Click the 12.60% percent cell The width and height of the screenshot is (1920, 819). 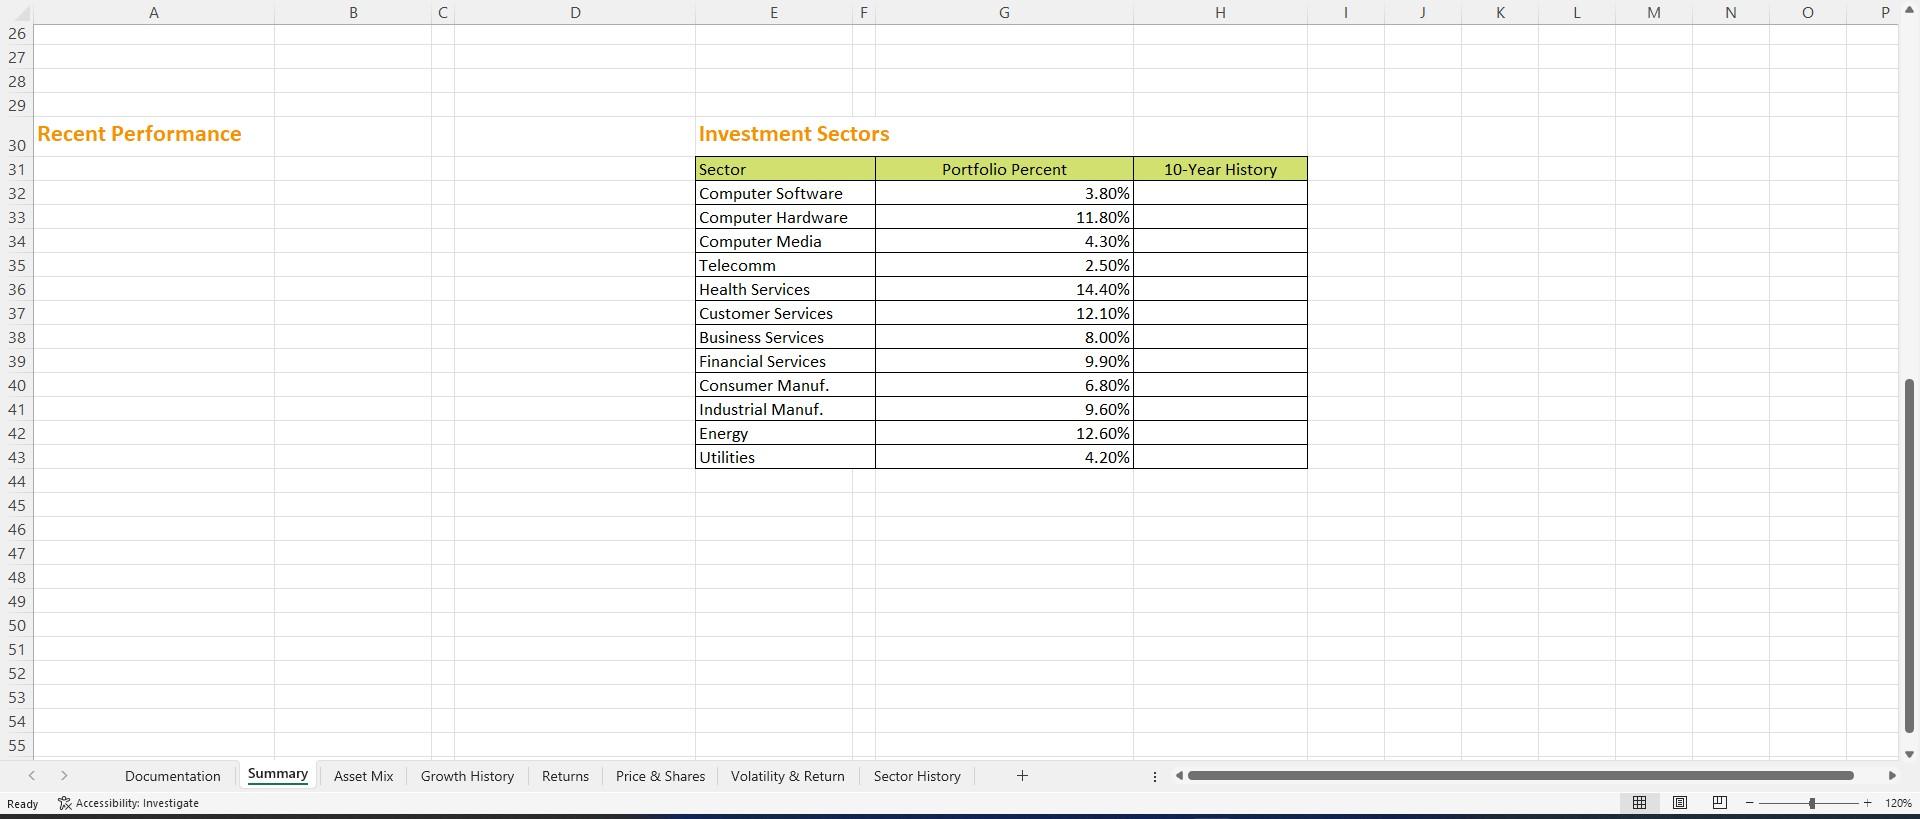(x=1004, y=433)
